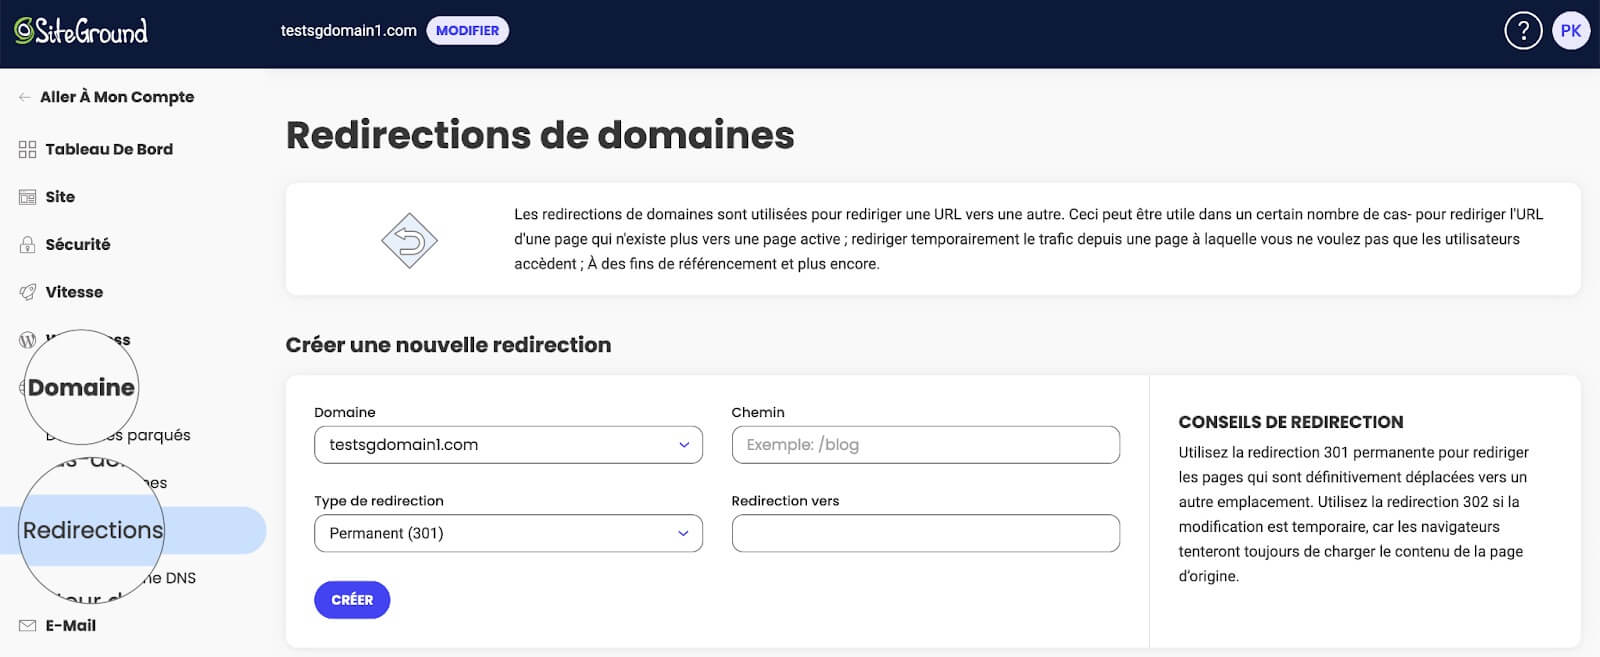This screenshot has height=657, width=1600.
Task: Focus the Chemin input field
Action: 925,445
